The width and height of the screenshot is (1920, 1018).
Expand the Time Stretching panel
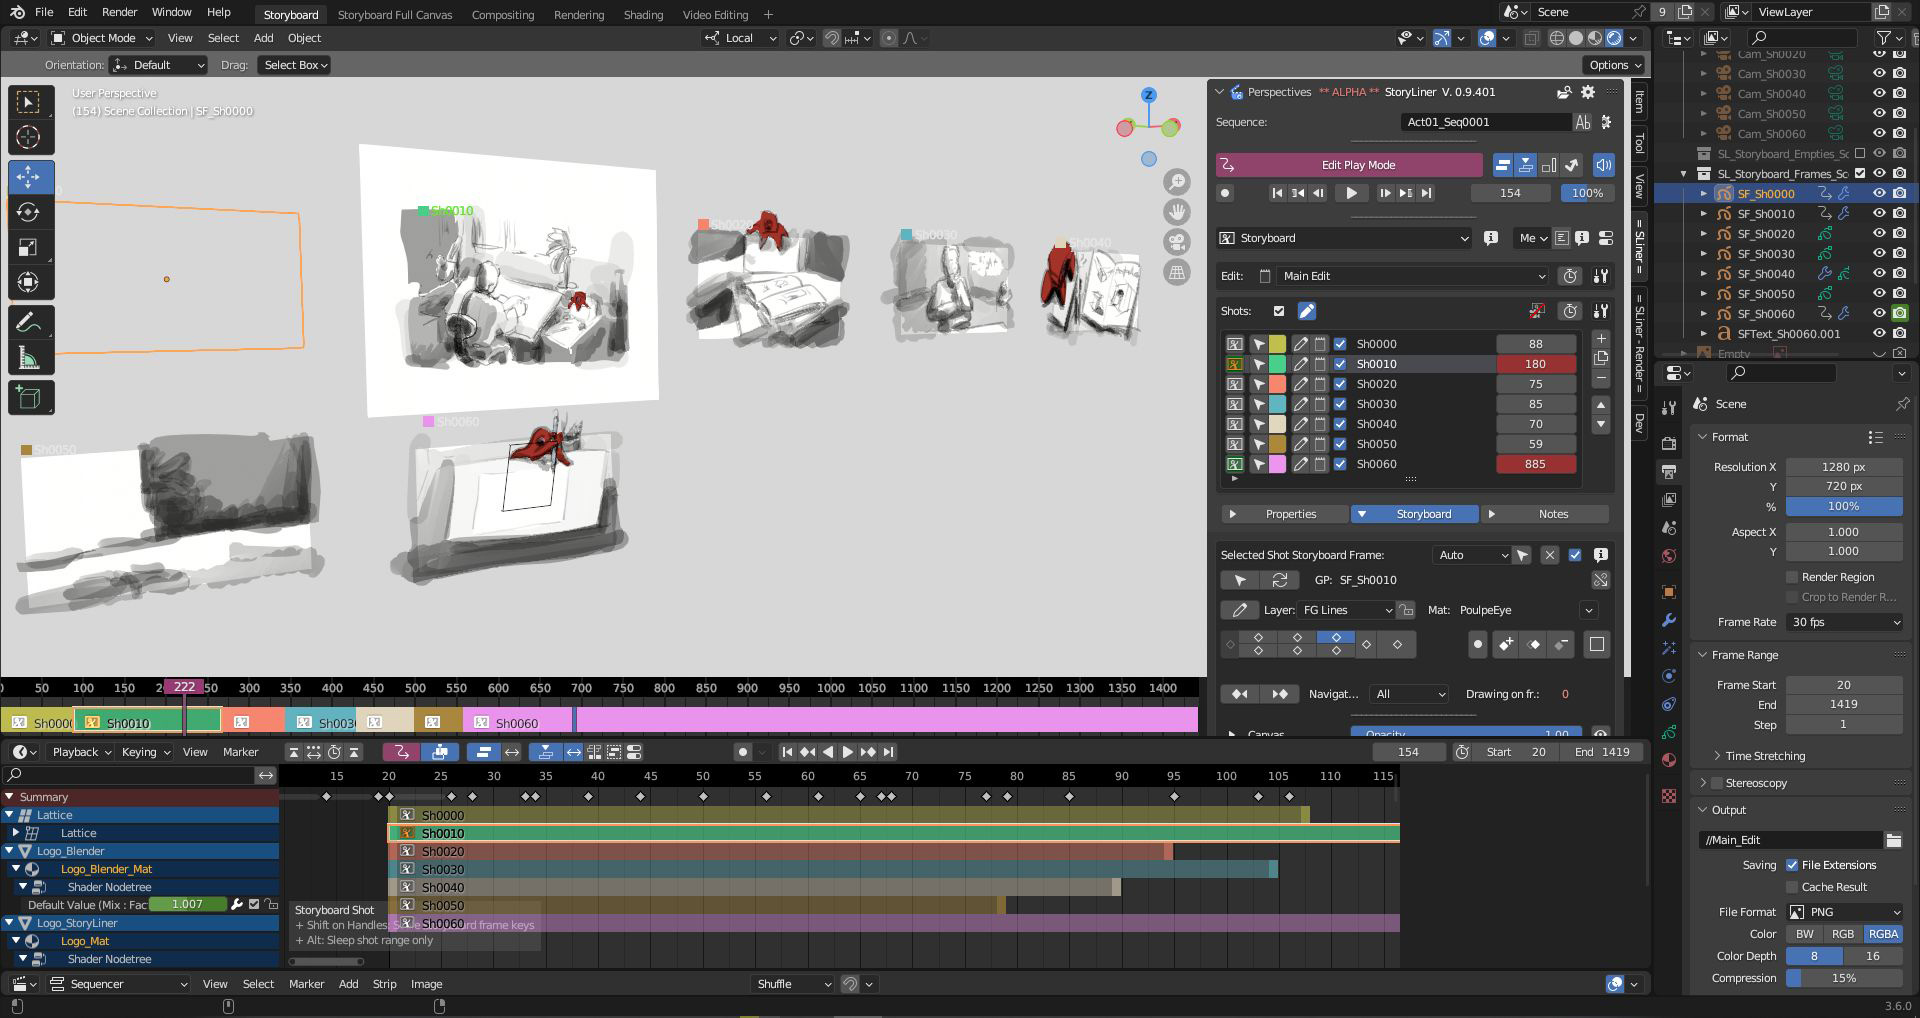click(1765, 756)
